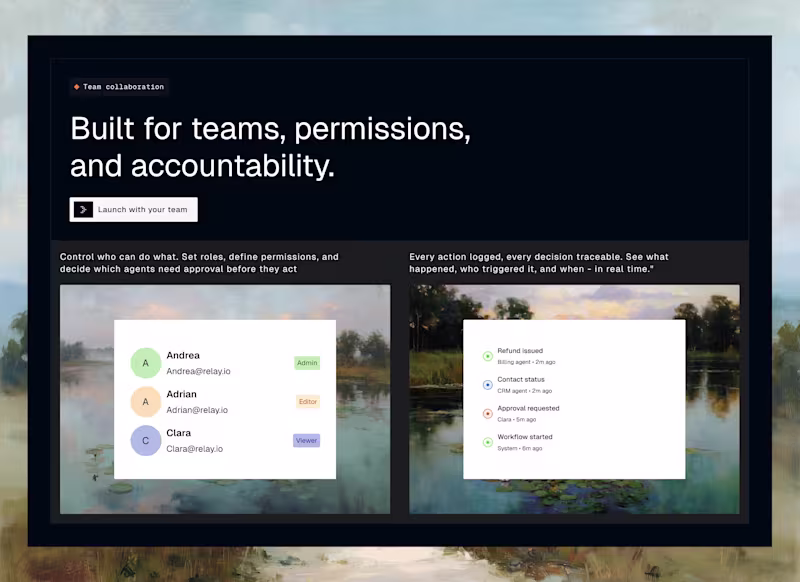Click the Viewer role tag
Image resolution: width=800 pixels, height=582 pixels.
click(x=307, y=440)
